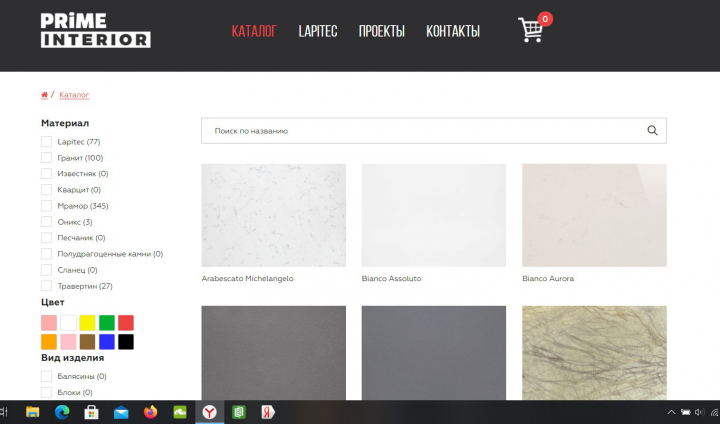This screenshot has width=720, height=424.
Task: Click the Prime Interior logo
Action: pyautogui.click(x=96, y=30)
